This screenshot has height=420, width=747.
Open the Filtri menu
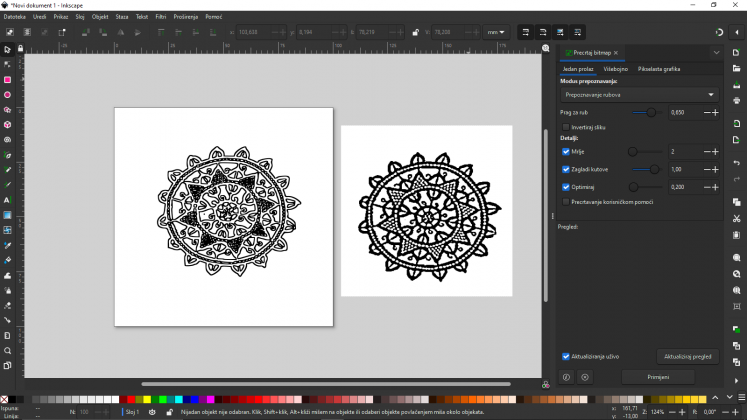pos(161,17)
